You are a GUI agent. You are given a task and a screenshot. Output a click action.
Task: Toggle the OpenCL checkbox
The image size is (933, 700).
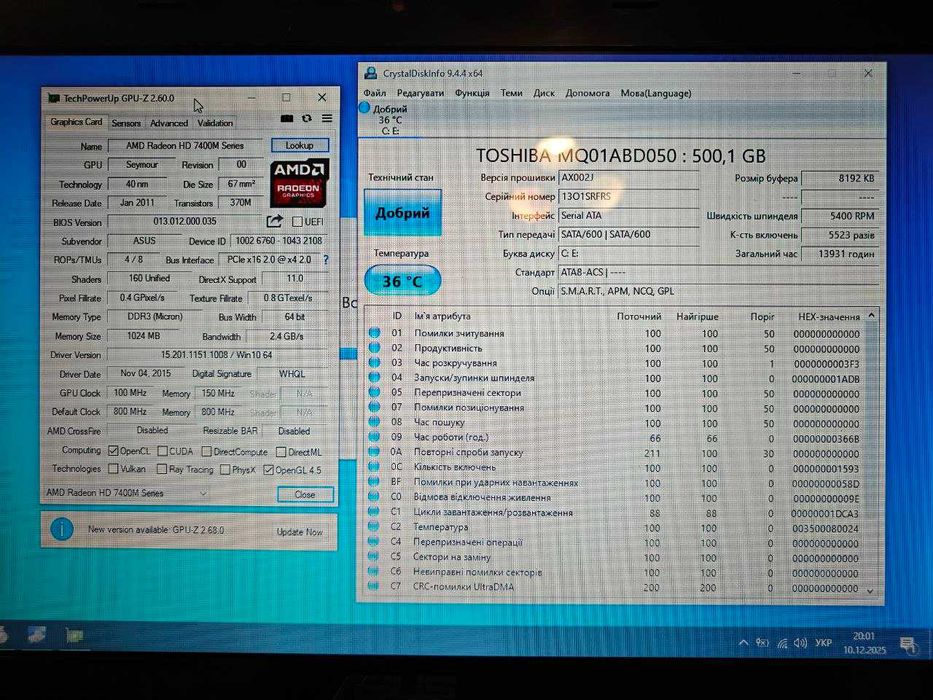(113, 451)
